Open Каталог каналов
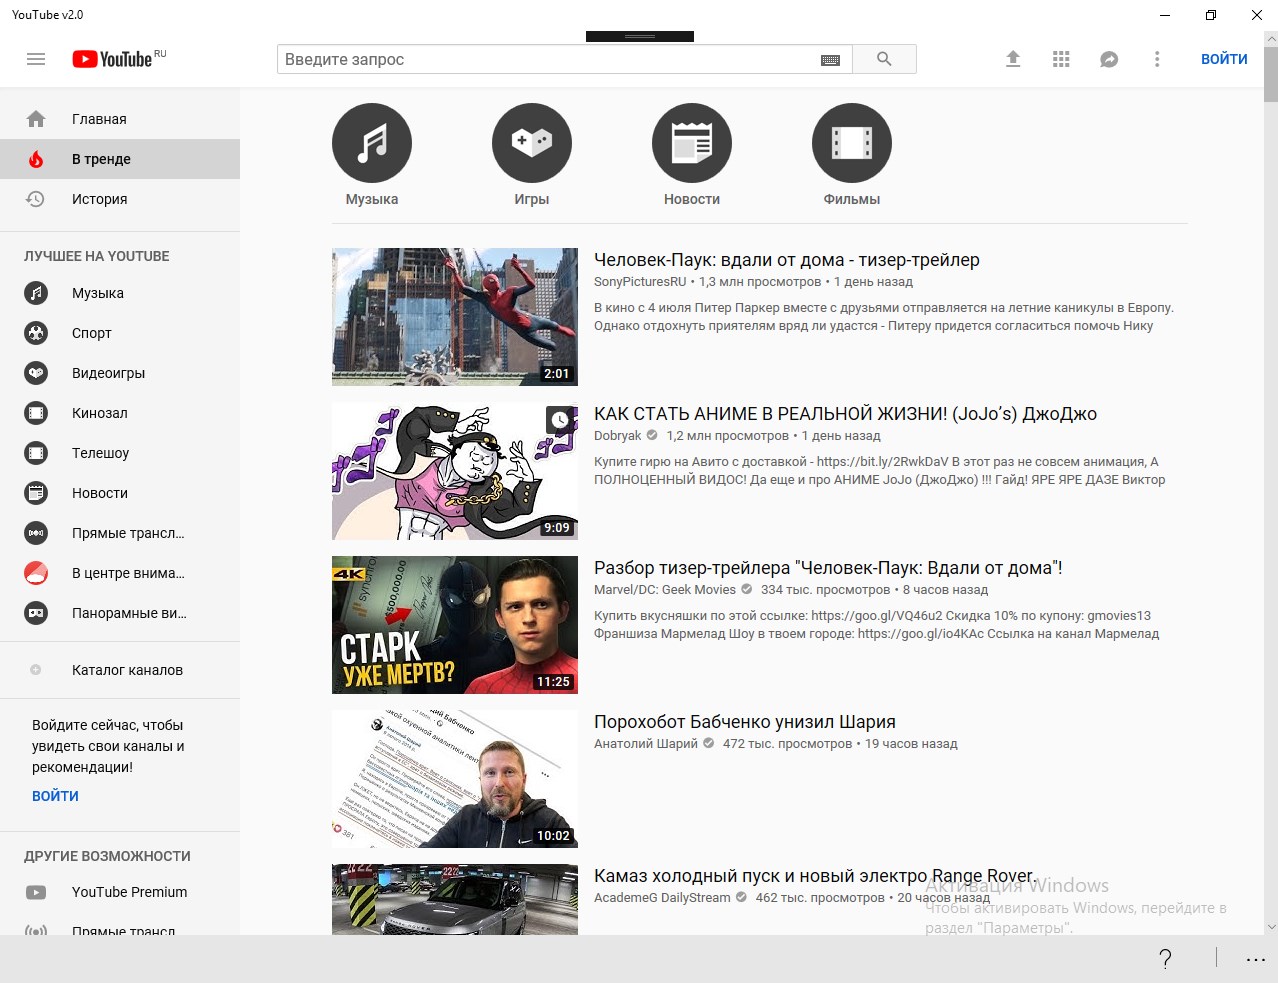 coord(120,670)
